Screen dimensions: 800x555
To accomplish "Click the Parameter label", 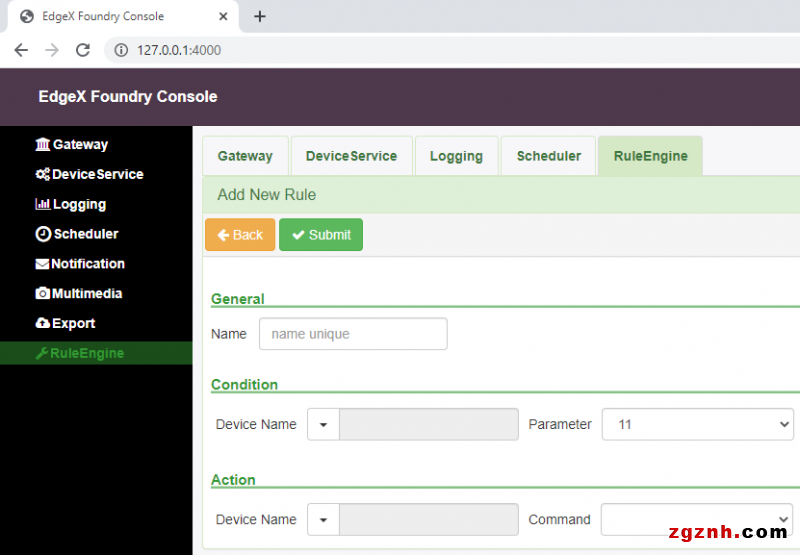I will click(560, 424).
